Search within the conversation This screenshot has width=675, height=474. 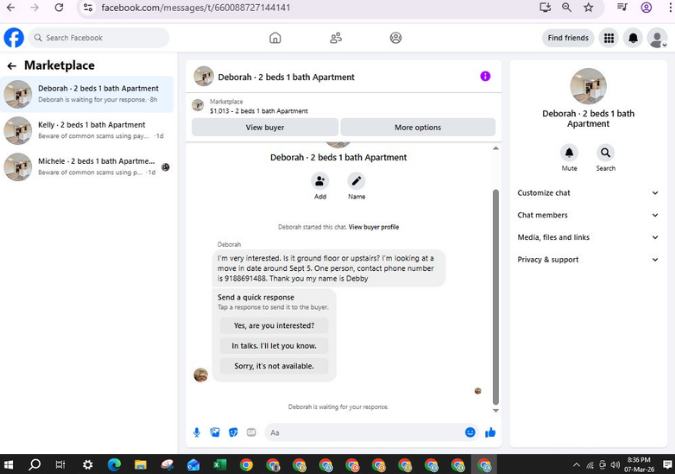point(605,152)
